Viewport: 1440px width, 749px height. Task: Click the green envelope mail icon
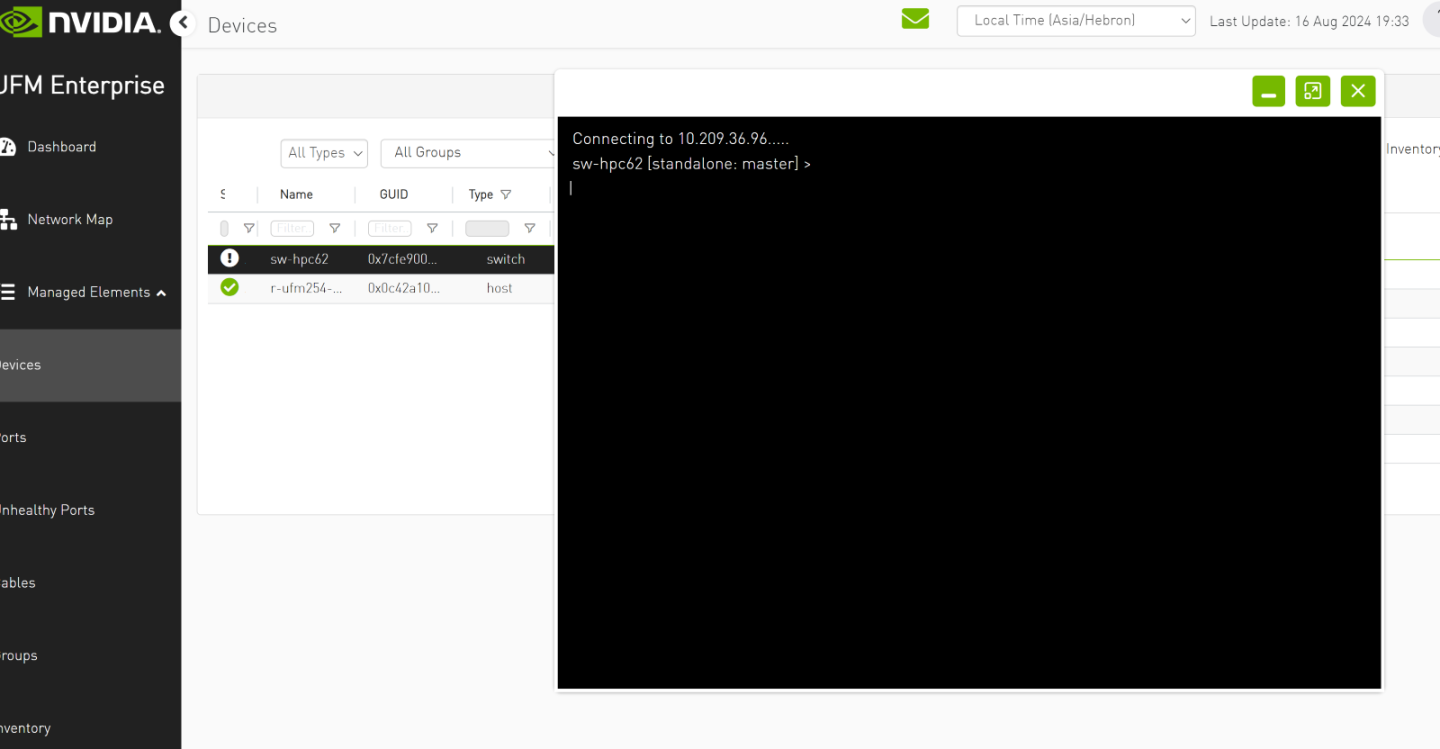point(915,19)
